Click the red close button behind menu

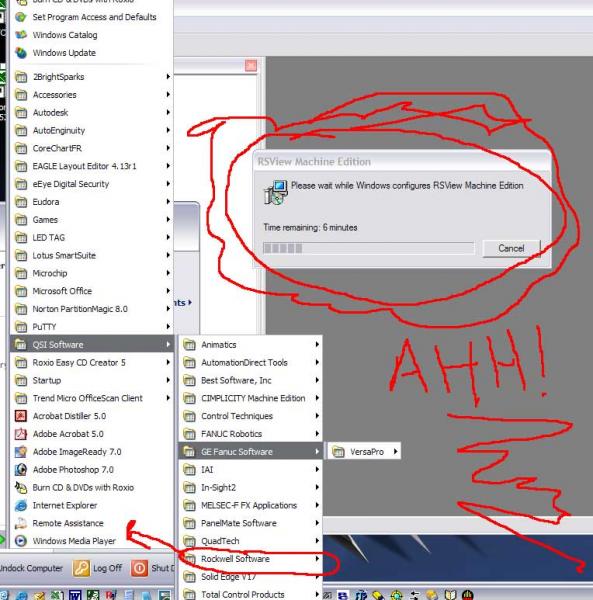click(x=251, y=65)
